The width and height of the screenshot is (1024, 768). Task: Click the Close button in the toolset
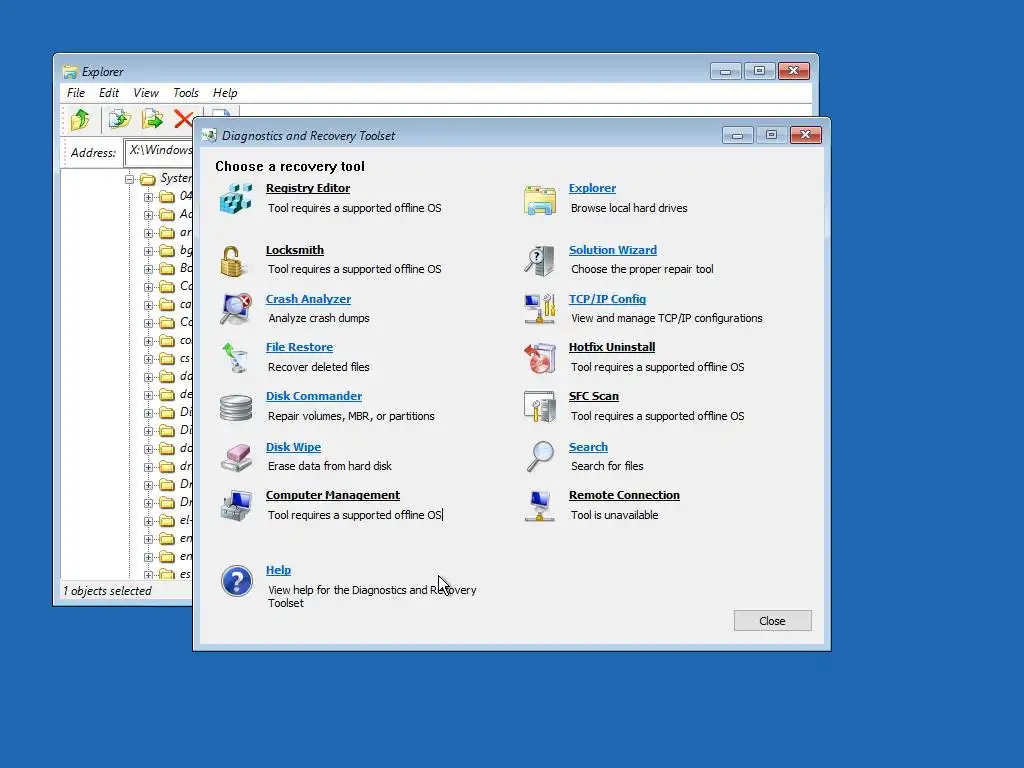coord(773,620)
